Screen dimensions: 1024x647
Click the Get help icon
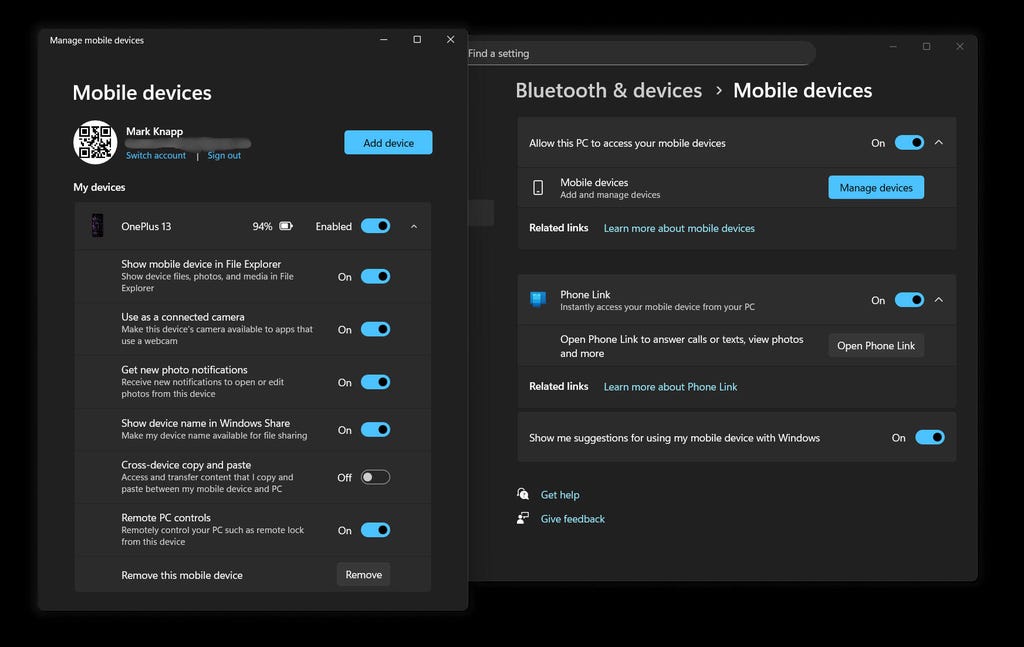coord(523,494)
